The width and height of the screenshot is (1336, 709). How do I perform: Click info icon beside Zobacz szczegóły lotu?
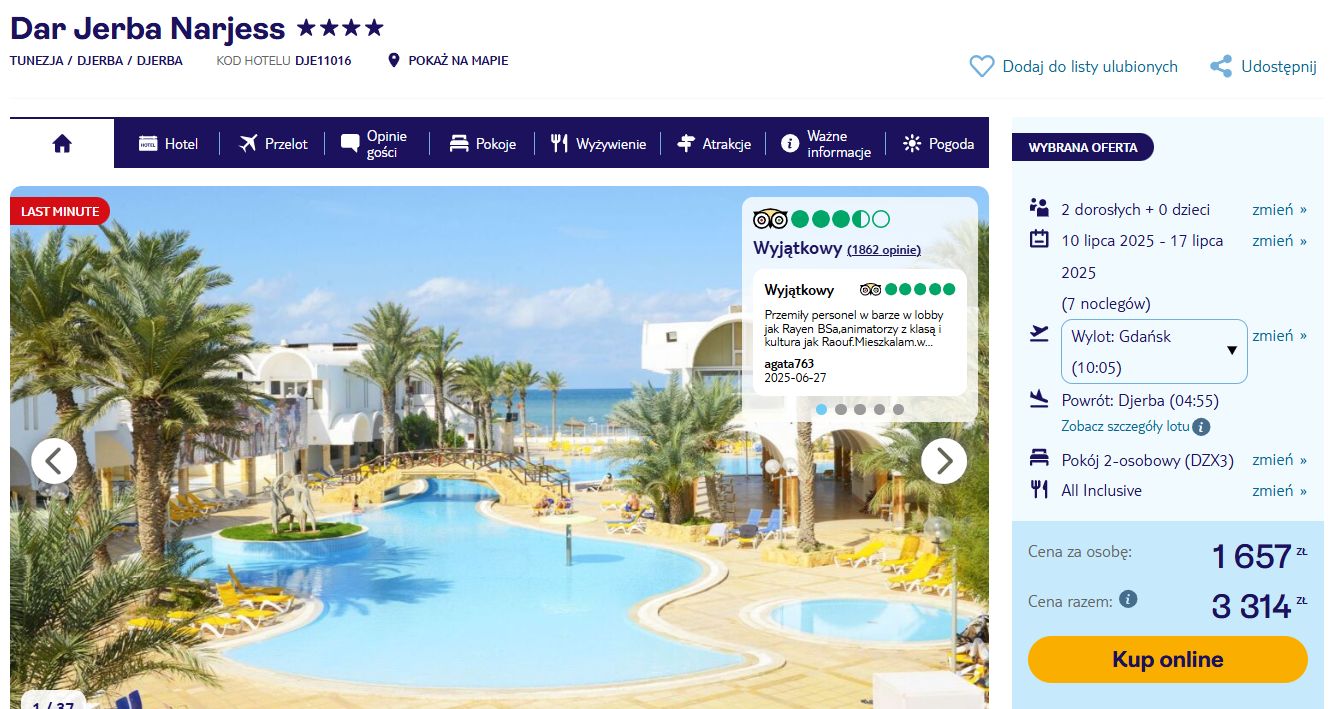tap(1202, 427)
